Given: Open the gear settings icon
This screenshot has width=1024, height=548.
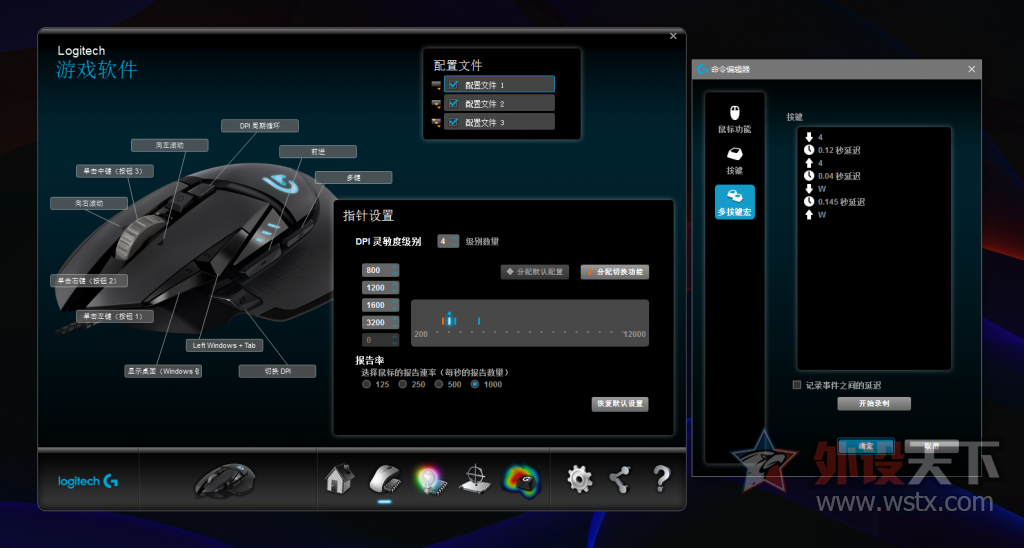Looking at the screenshot, I should 579,480.
